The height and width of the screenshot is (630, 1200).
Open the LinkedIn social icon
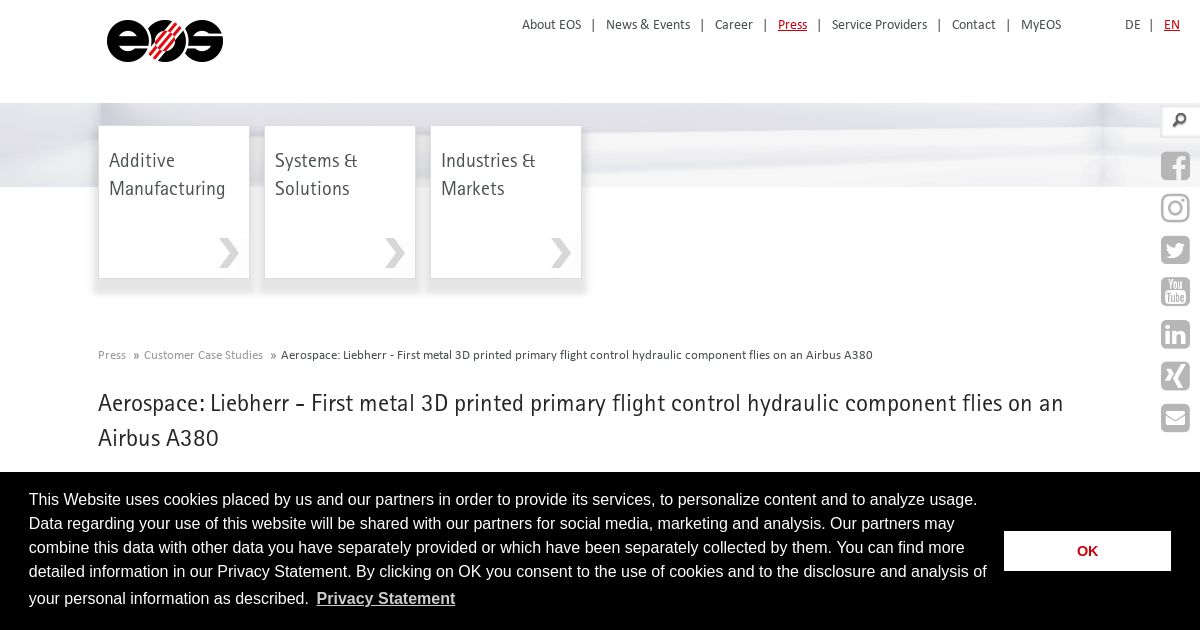[1175, 334]
